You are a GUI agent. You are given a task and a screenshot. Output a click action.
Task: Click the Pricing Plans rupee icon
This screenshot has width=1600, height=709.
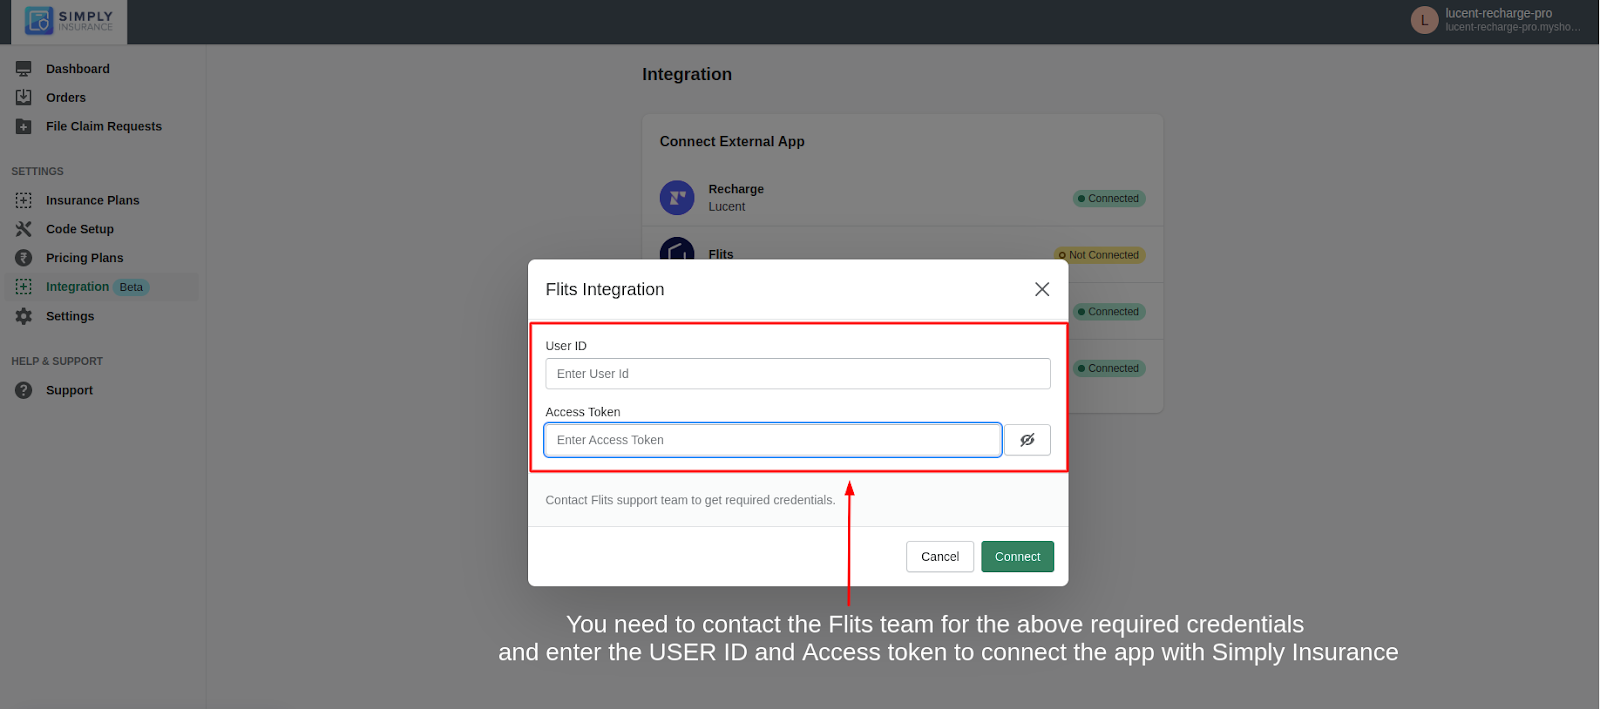[24, 258]
